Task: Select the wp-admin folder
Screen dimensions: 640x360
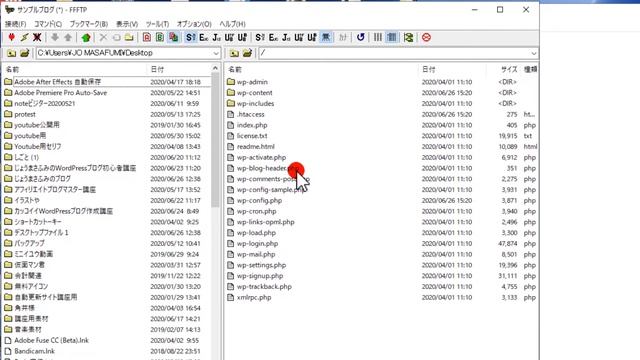Action: [252, 82]
